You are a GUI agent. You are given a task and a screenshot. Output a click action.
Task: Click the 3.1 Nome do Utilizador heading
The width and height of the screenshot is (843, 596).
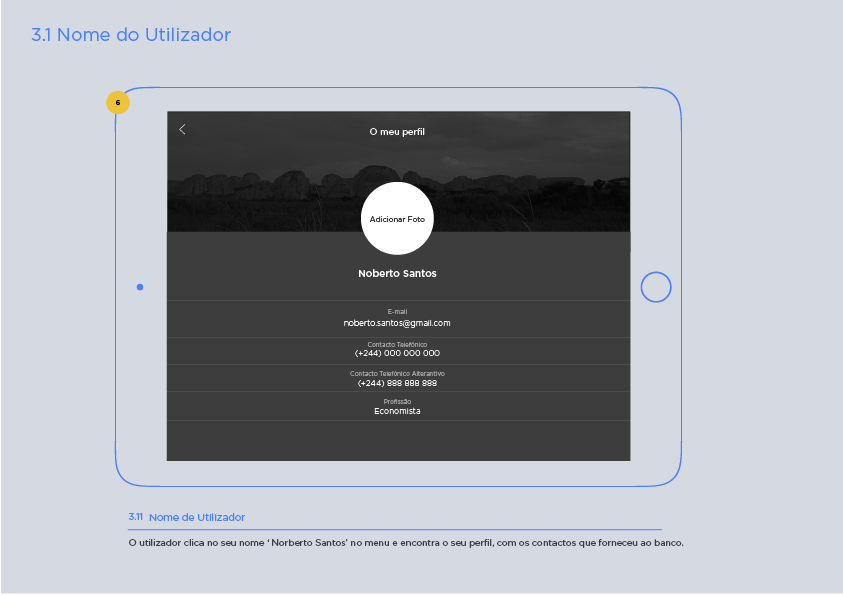click(x=131, y=35)
